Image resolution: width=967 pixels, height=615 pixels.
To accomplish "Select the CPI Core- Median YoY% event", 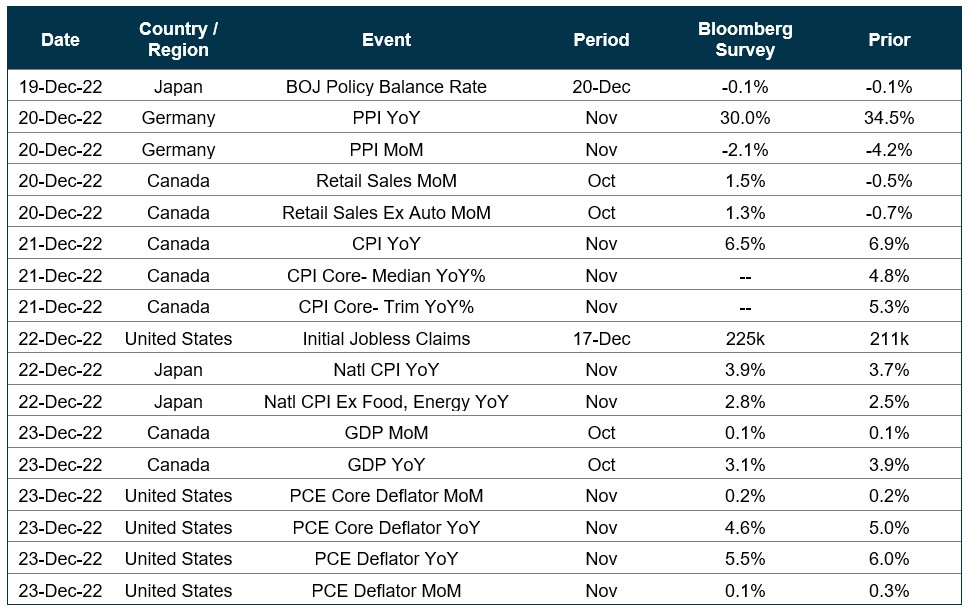I will tap(386, 276).
